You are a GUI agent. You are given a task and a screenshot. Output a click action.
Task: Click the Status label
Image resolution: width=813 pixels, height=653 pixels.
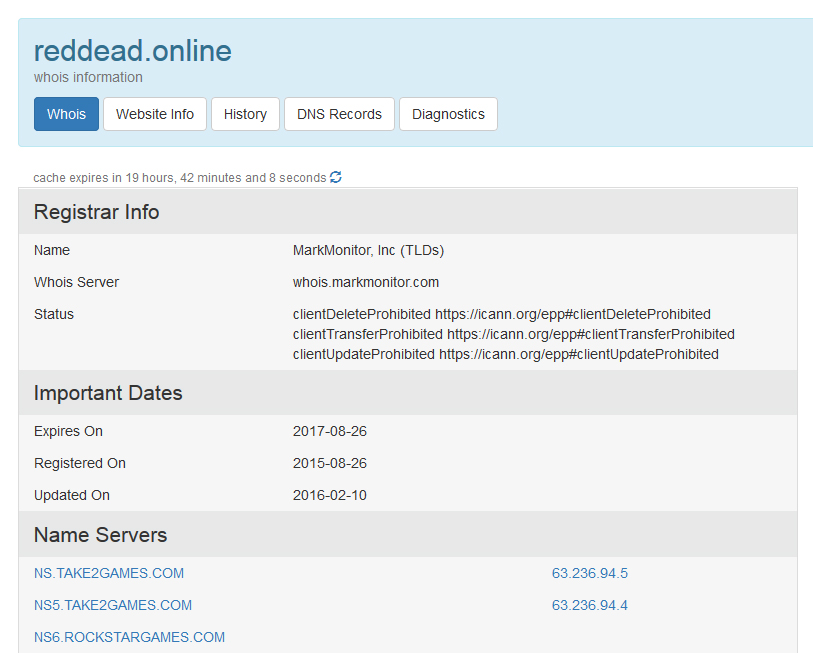(x=54, y=314)
